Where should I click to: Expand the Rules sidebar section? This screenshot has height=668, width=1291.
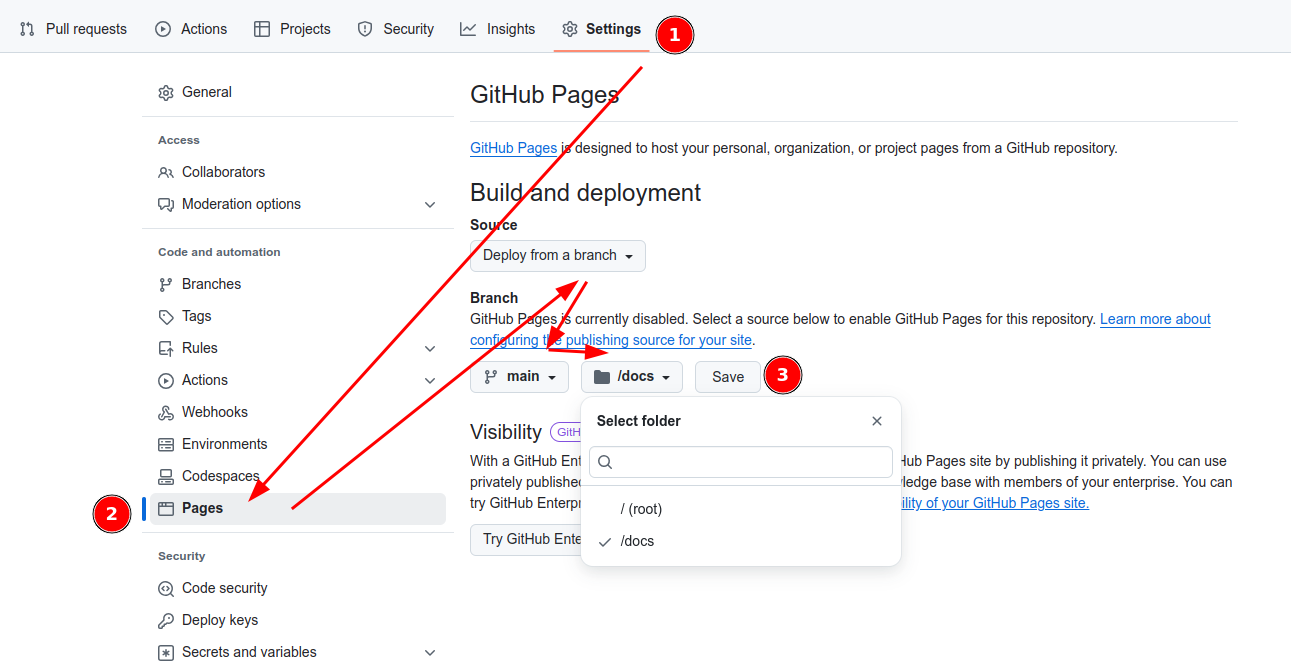click(x=430, y=349)
